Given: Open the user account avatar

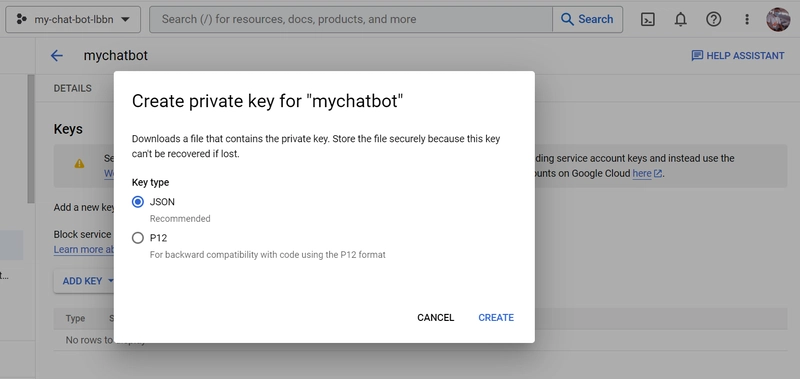Looking at the screenshot, I should click(x=778, y=19).
